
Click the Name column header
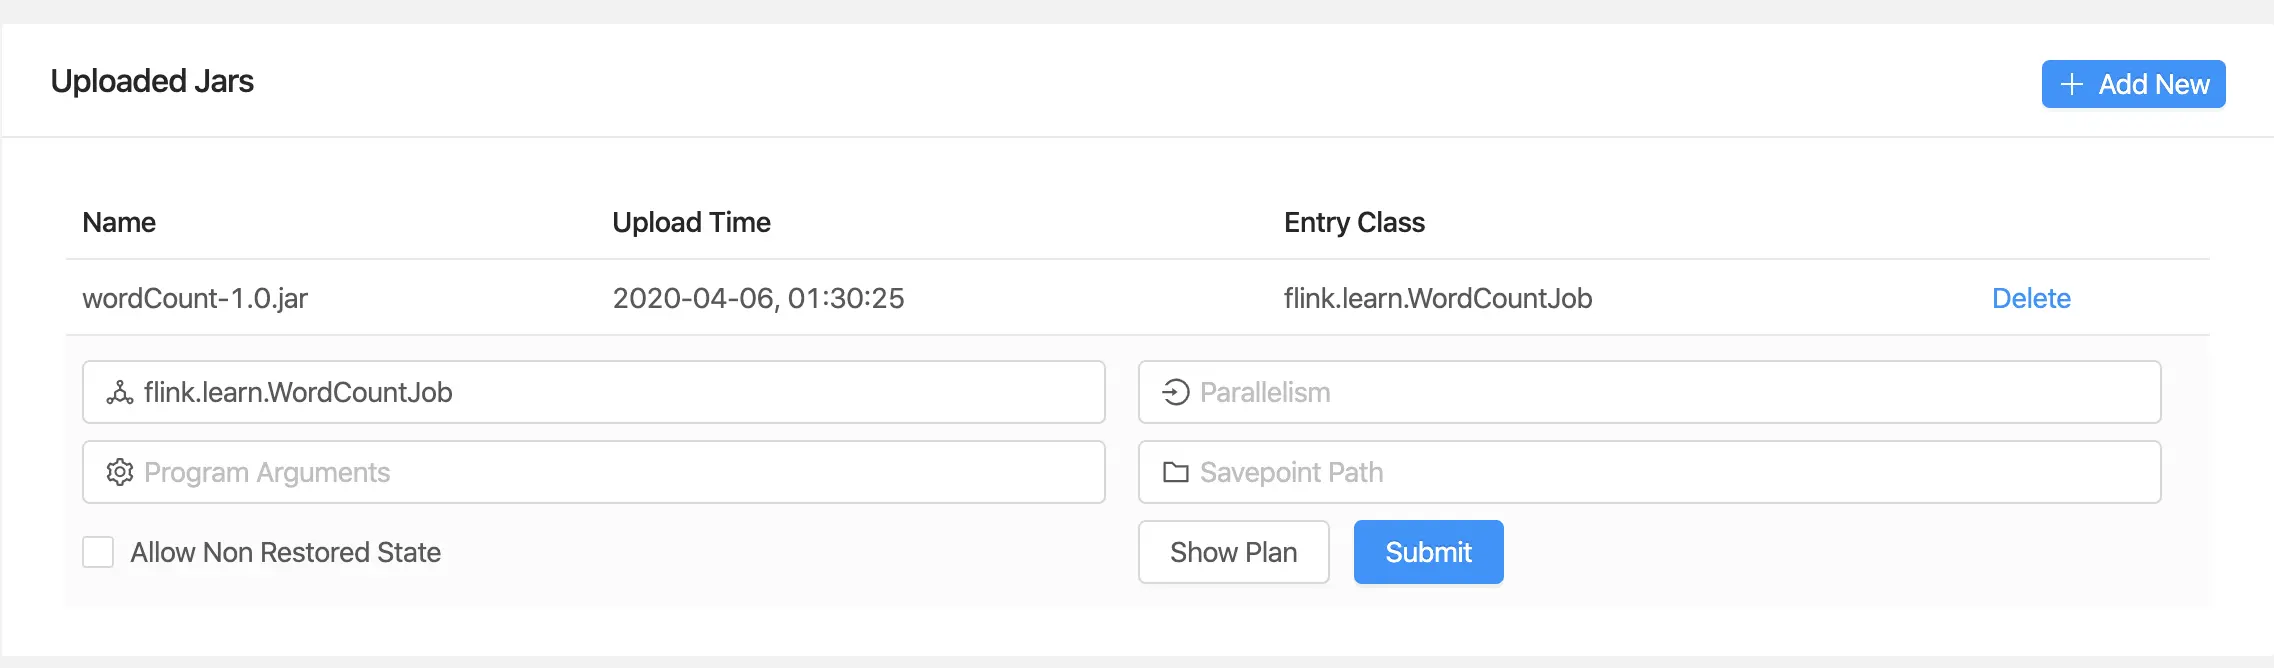tap(119, 222)
